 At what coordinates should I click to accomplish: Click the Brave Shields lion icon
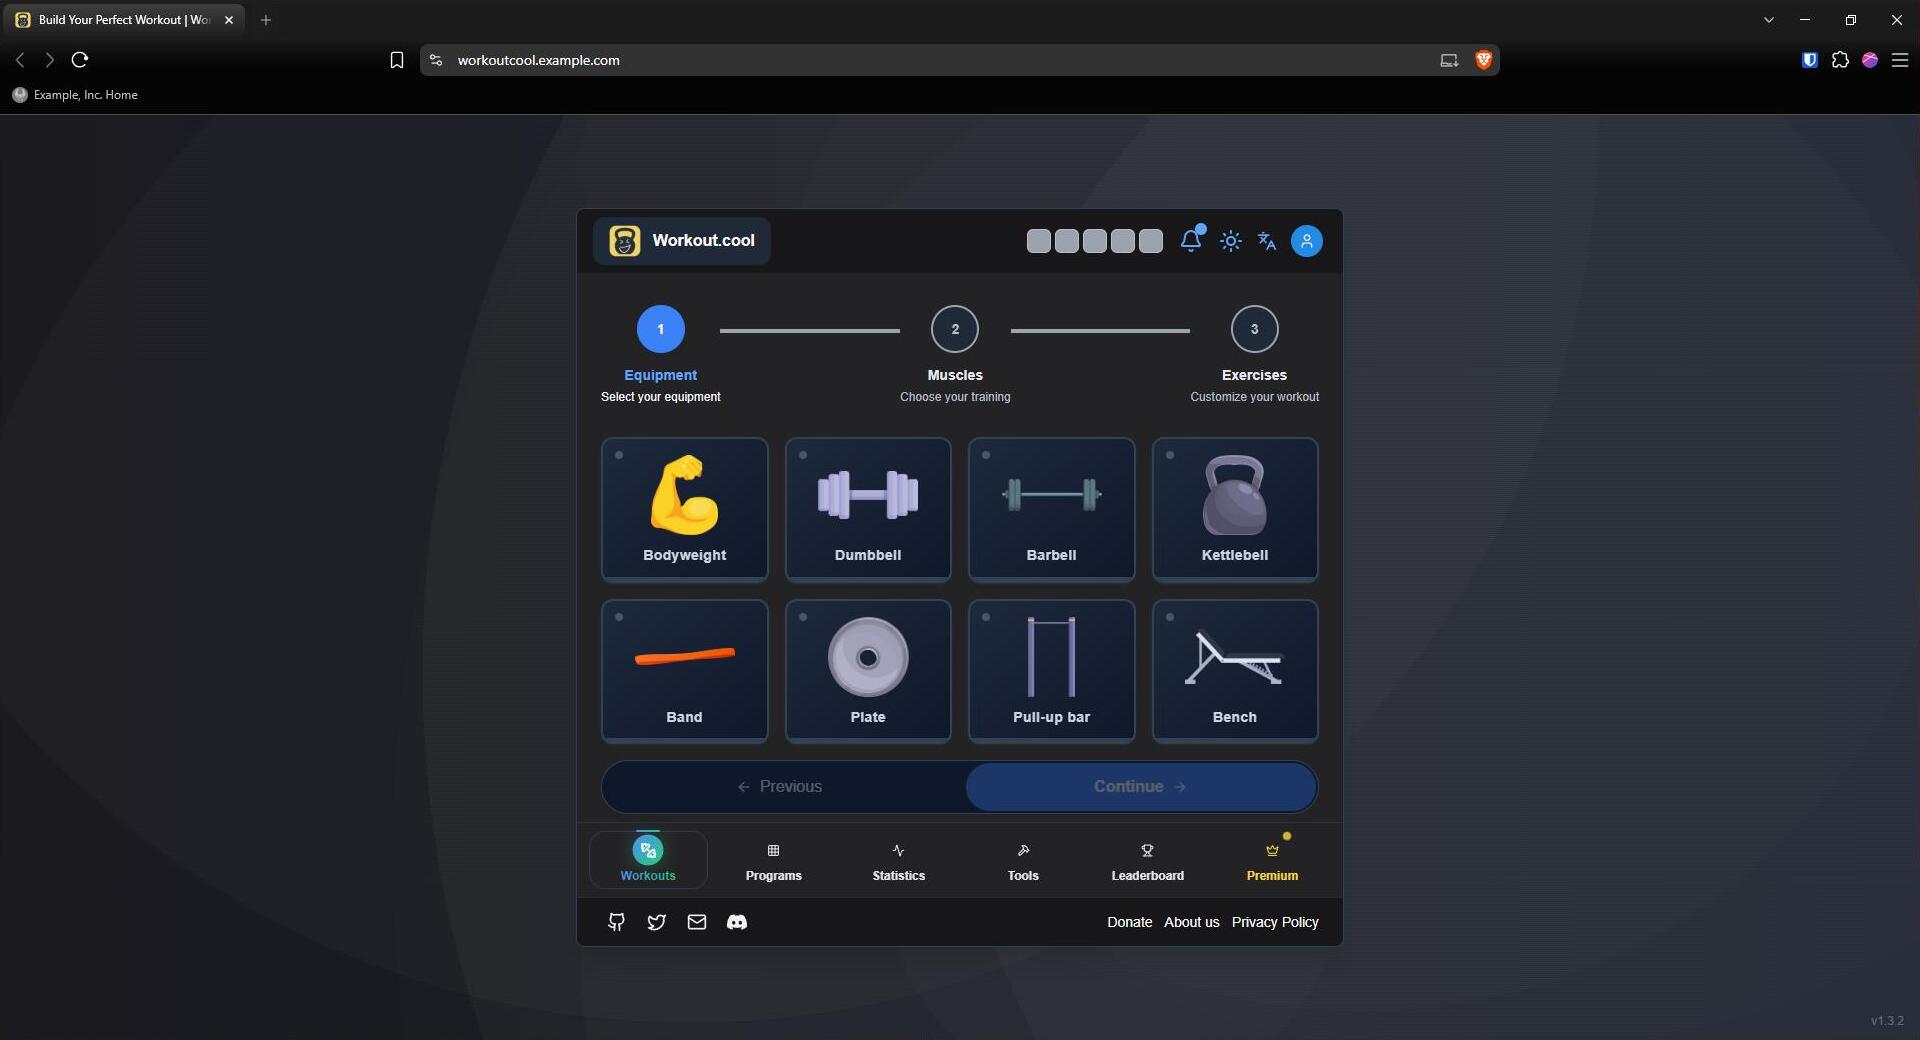coord(1483,60)
